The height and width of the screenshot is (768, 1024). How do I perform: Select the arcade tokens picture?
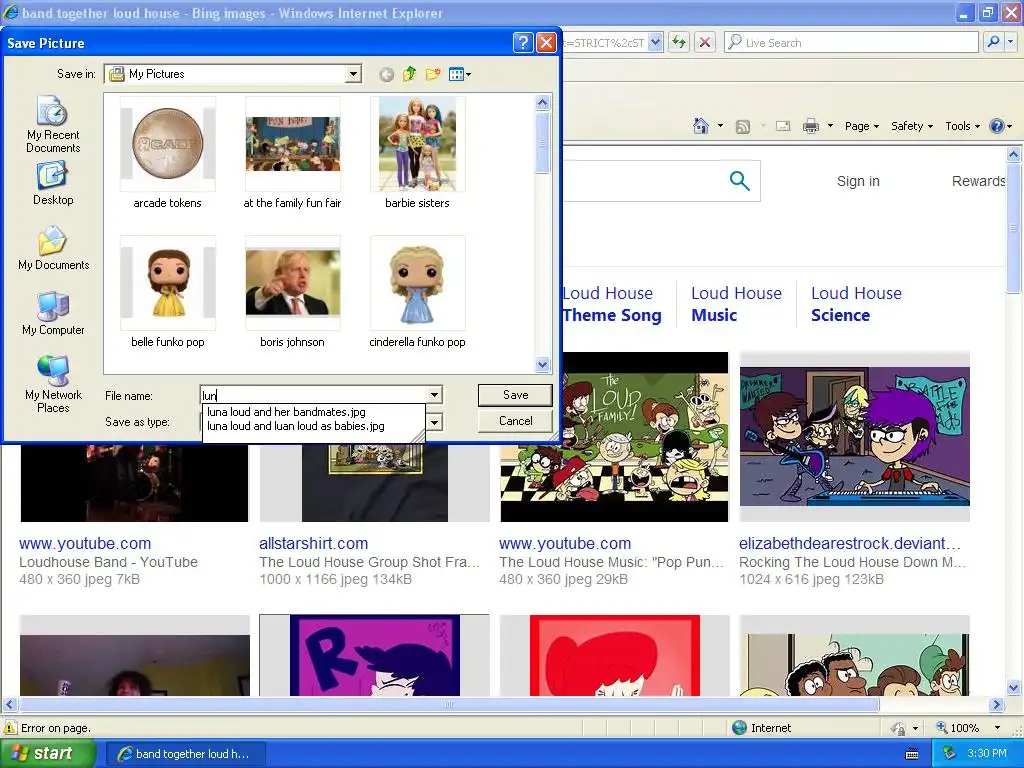click(168, 153)
